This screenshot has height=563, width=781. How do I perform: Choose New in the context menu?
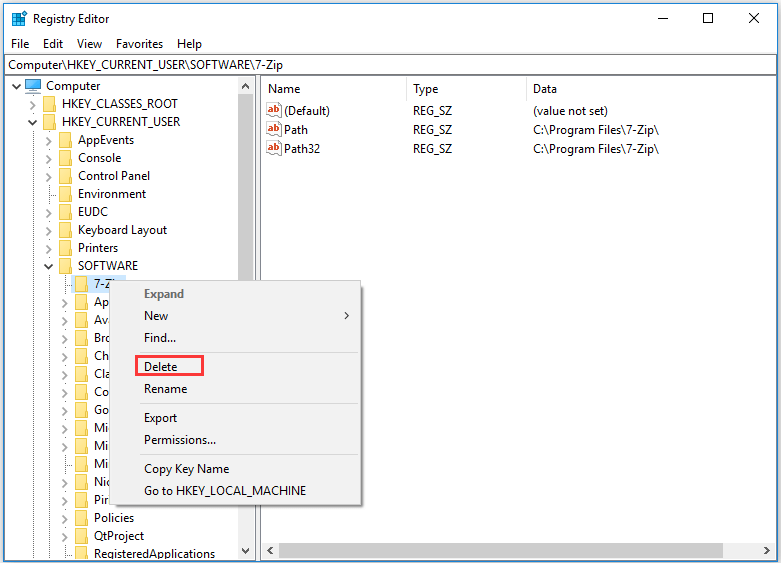point(247,316)
